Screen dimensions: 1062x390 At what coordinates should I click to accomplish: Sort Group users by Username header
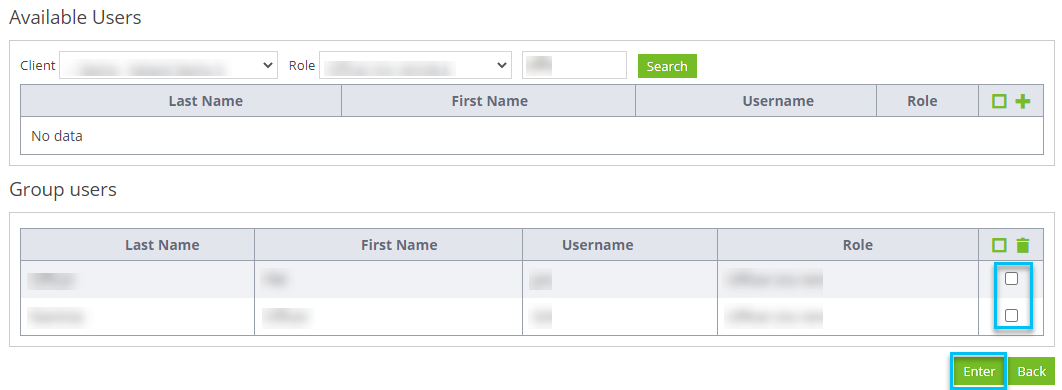pyautogui.click(x=597, y=244)
